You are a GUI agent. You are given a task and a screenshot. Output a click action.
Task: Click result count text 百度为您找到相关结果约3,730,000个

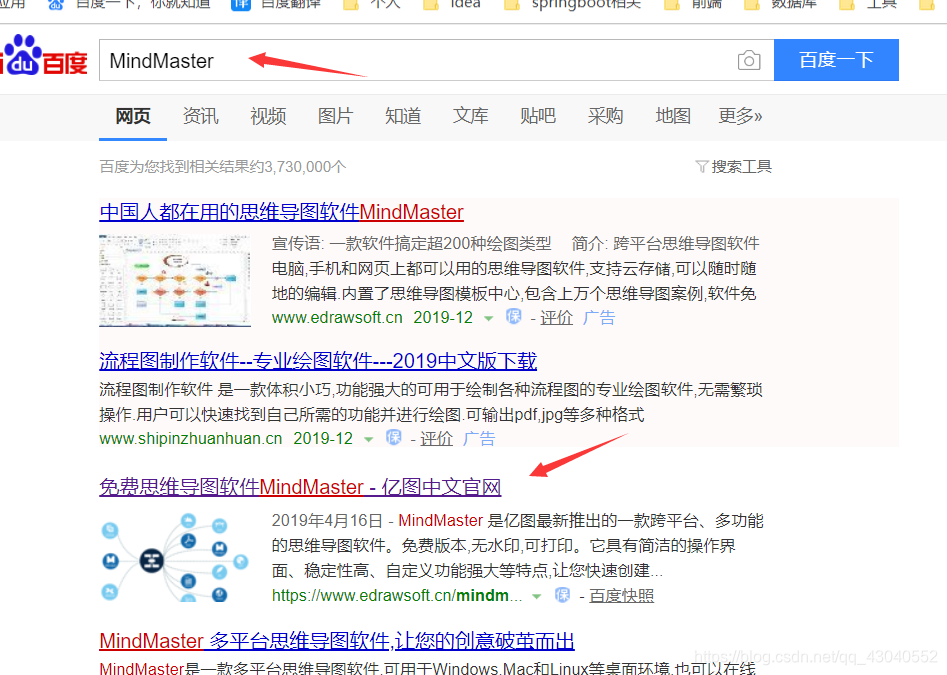coord(223,167)
